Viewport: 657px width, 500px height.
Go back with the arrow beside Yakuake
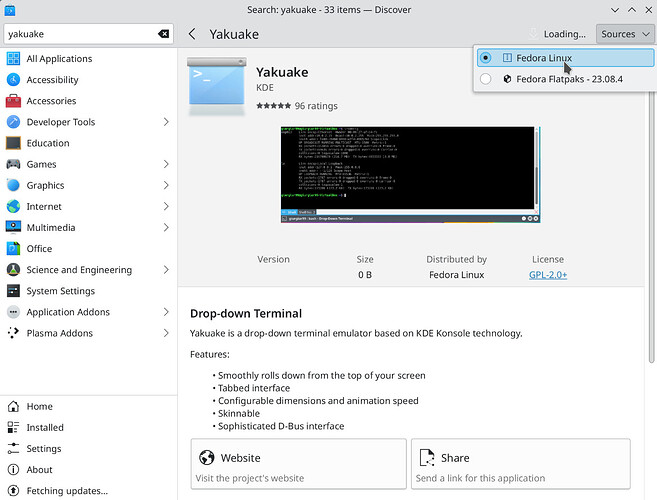point(192,34)
